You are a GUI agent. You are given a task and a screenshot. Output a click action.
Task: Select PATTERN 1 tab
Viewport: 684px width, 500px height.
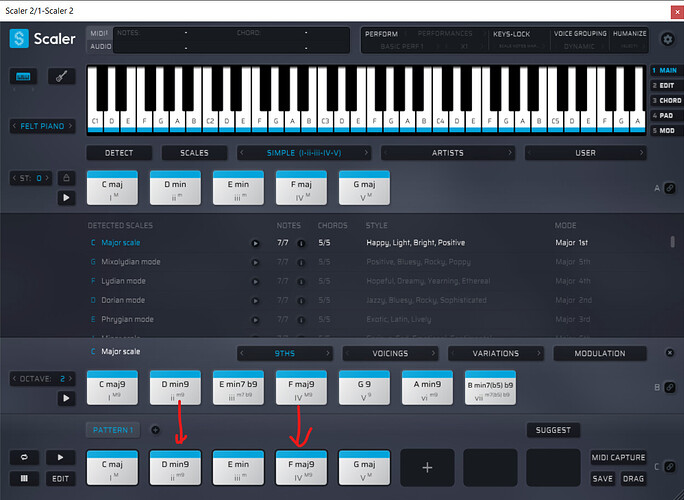pyautogui.click(x=113, y=430)
